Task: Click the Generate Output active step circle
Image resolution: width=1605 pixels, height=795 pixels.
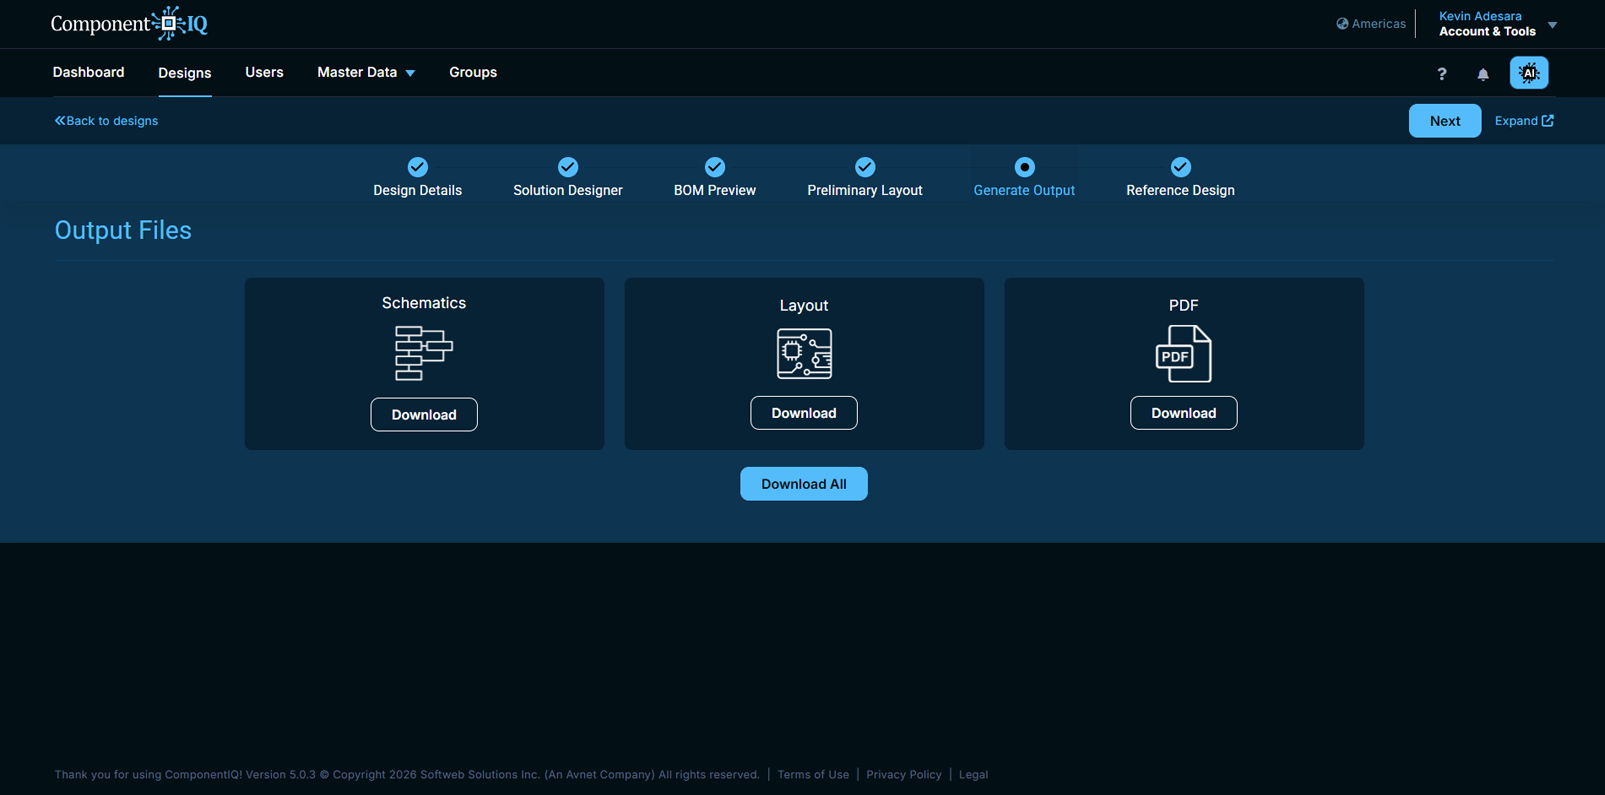Action: 1024,167
